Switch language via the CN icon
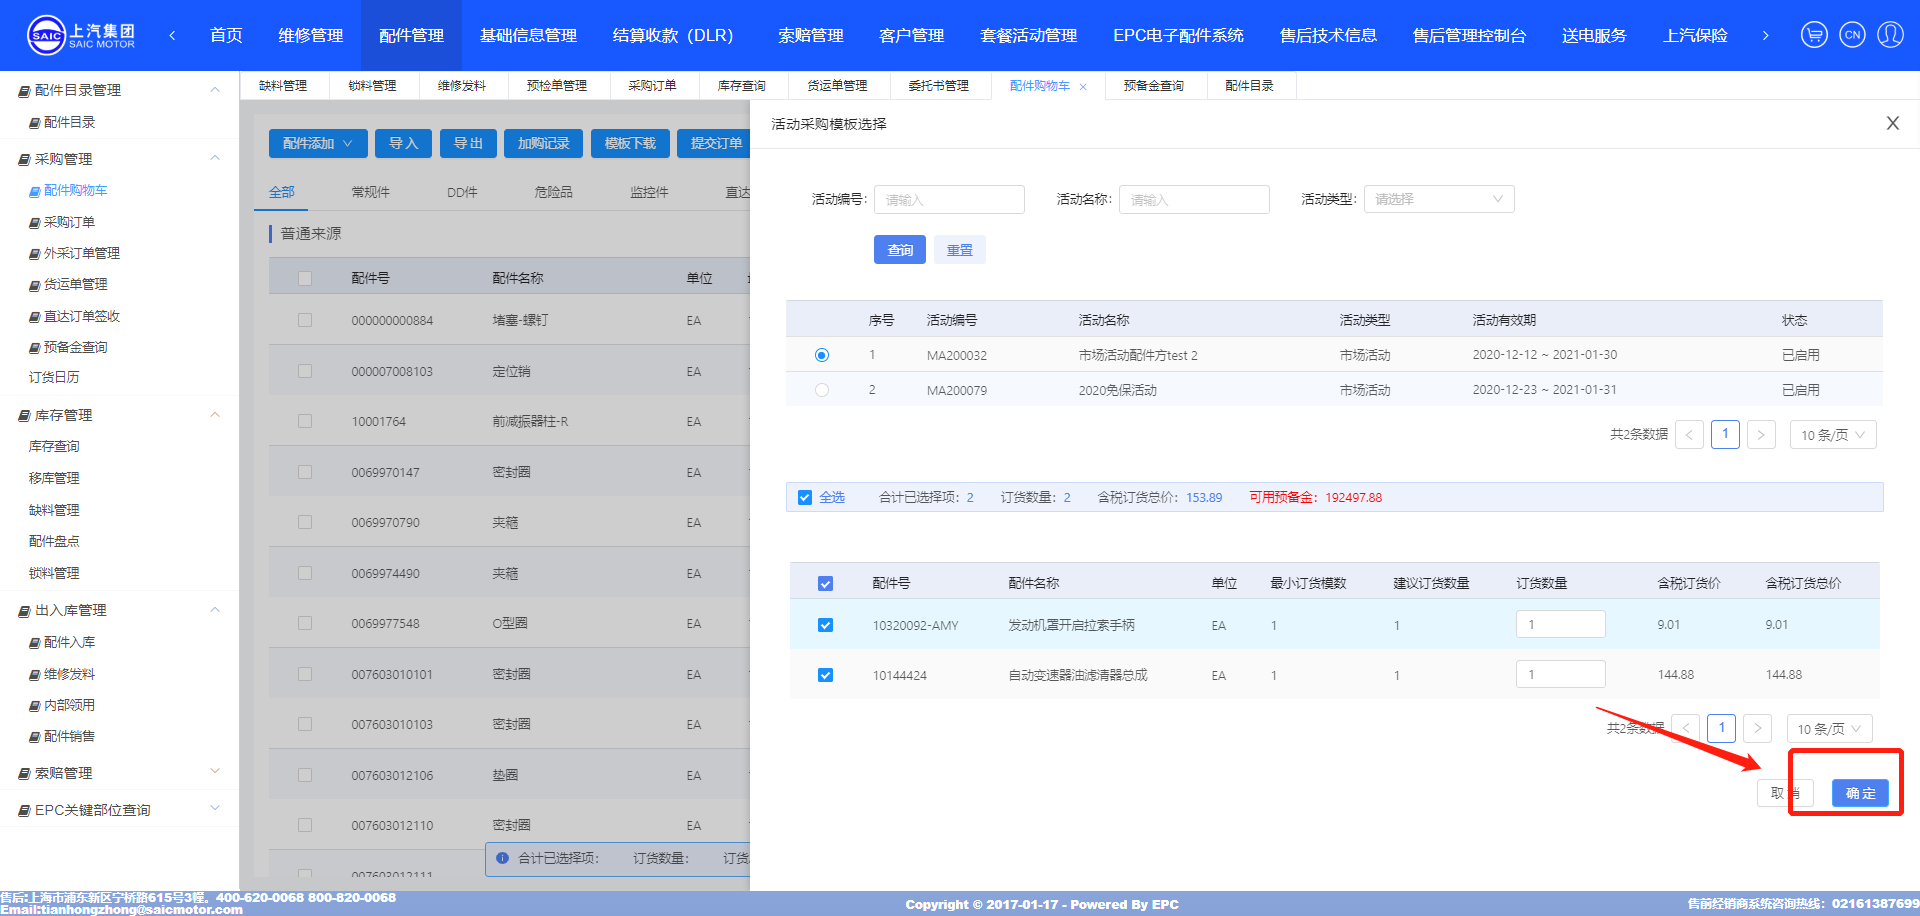Image resolution: width=1920 pixels, height=916 pixels. [x=1852, y=35]
